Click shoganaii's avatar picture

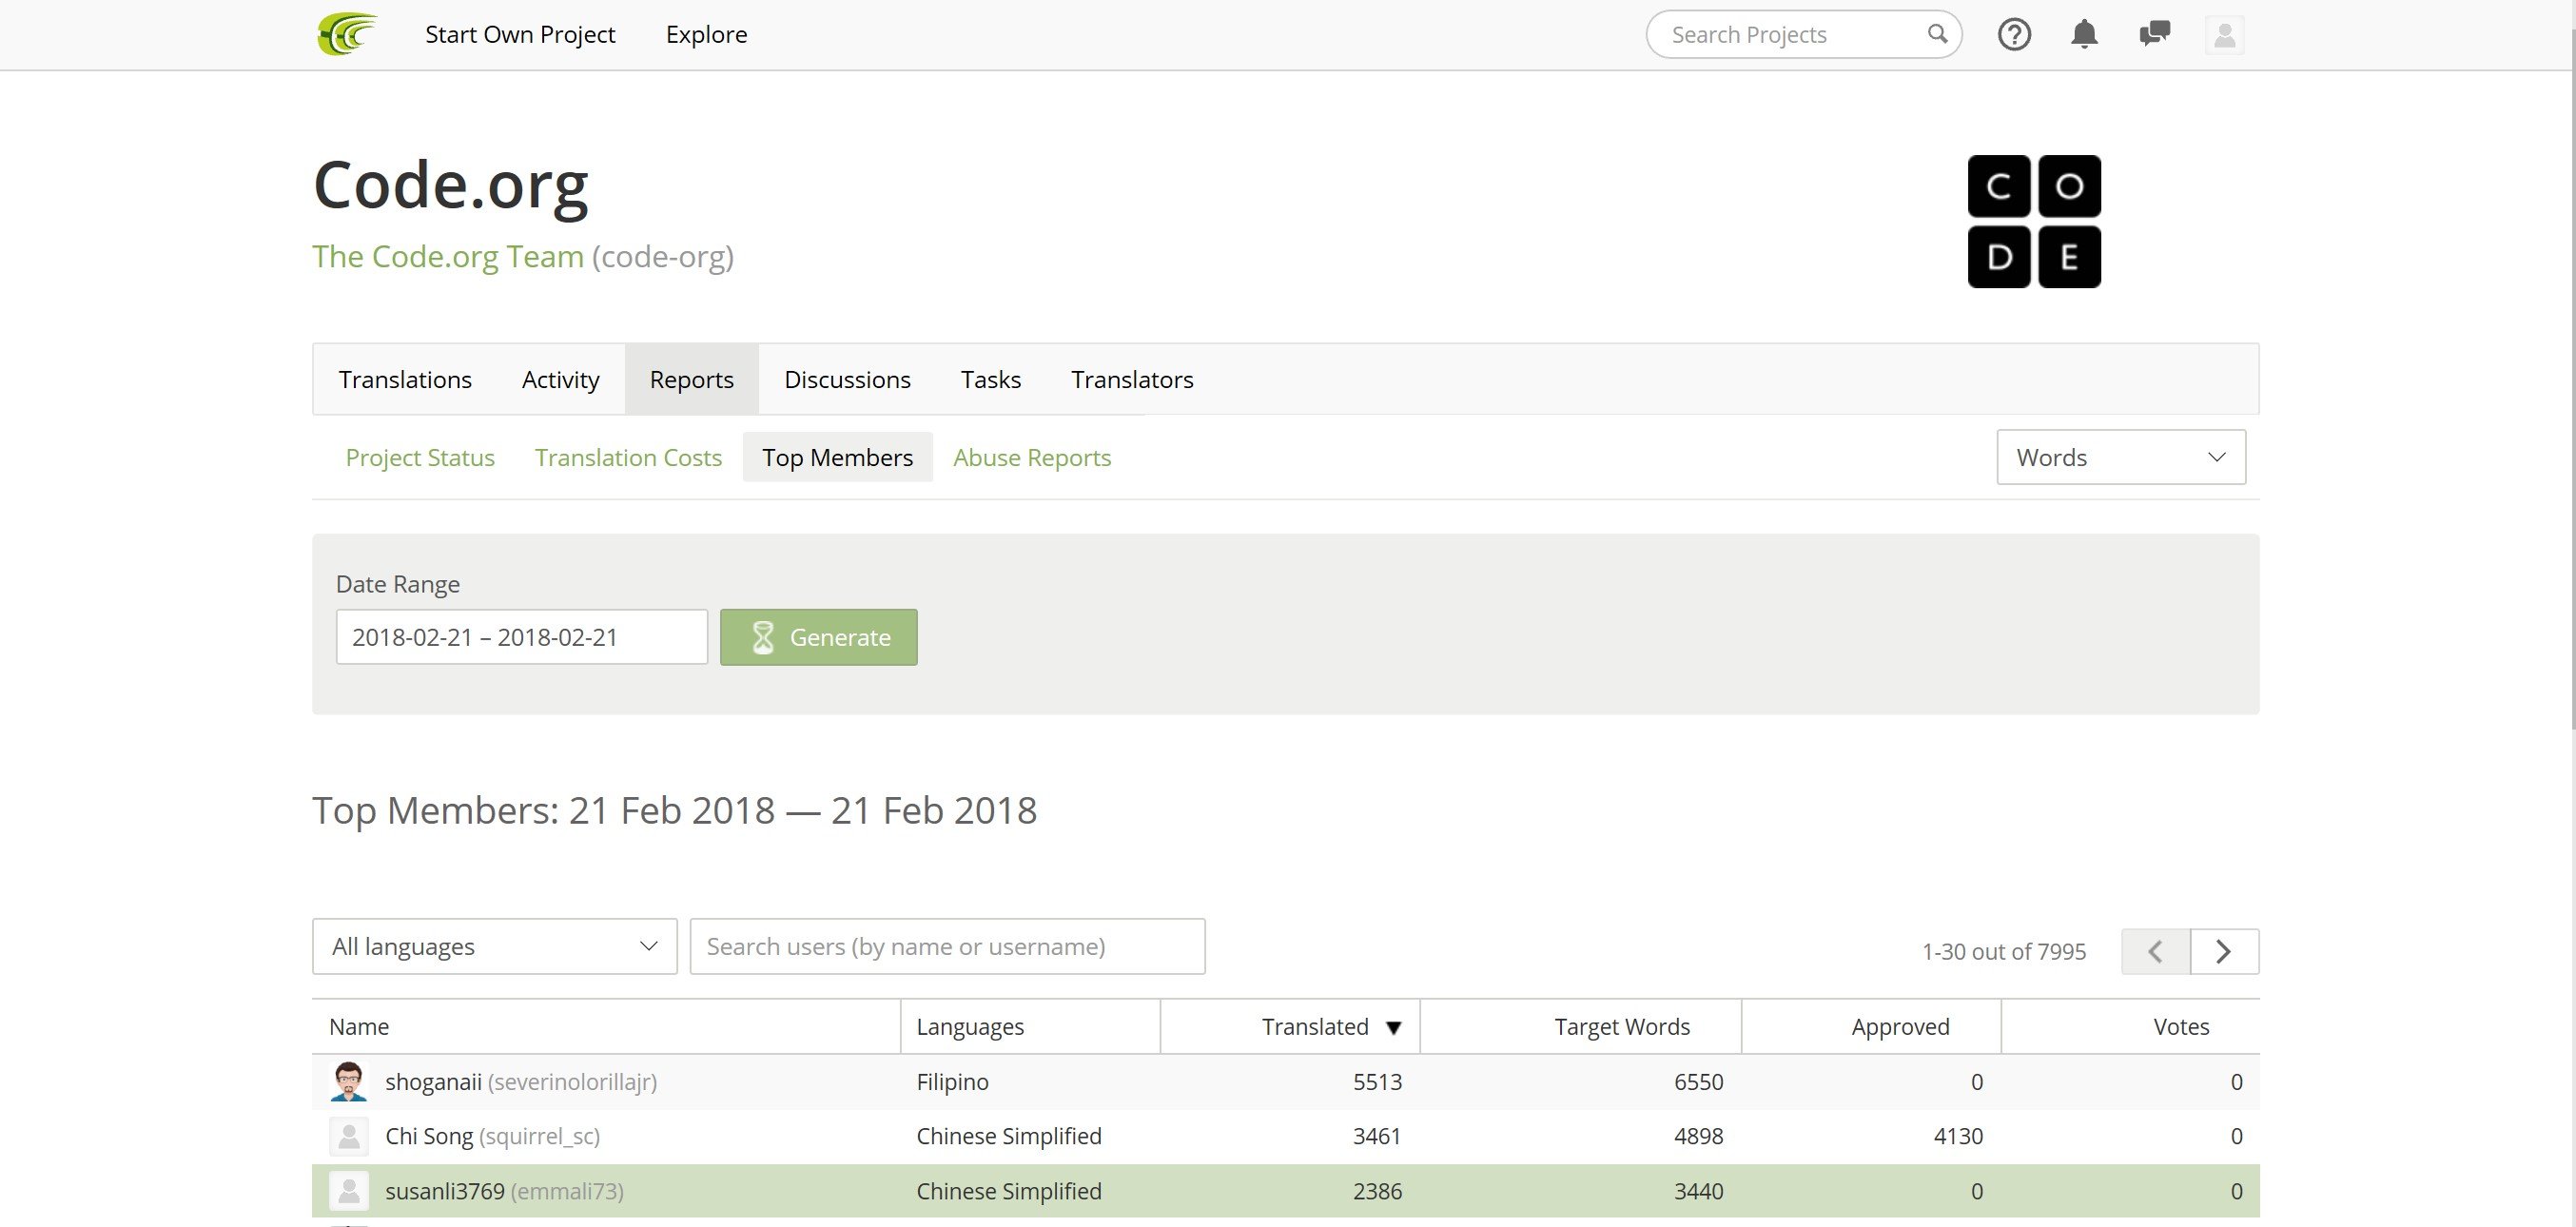click(348, 1081)
